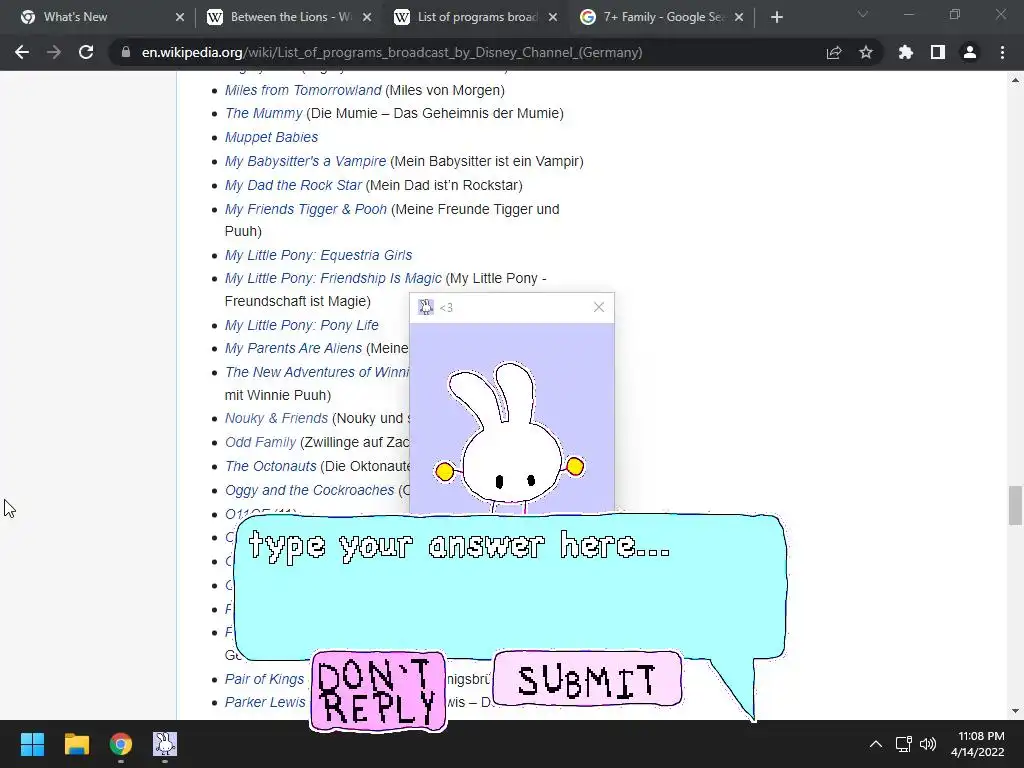
Task: Close the List of programs tab
Action: tap(553, 17)
